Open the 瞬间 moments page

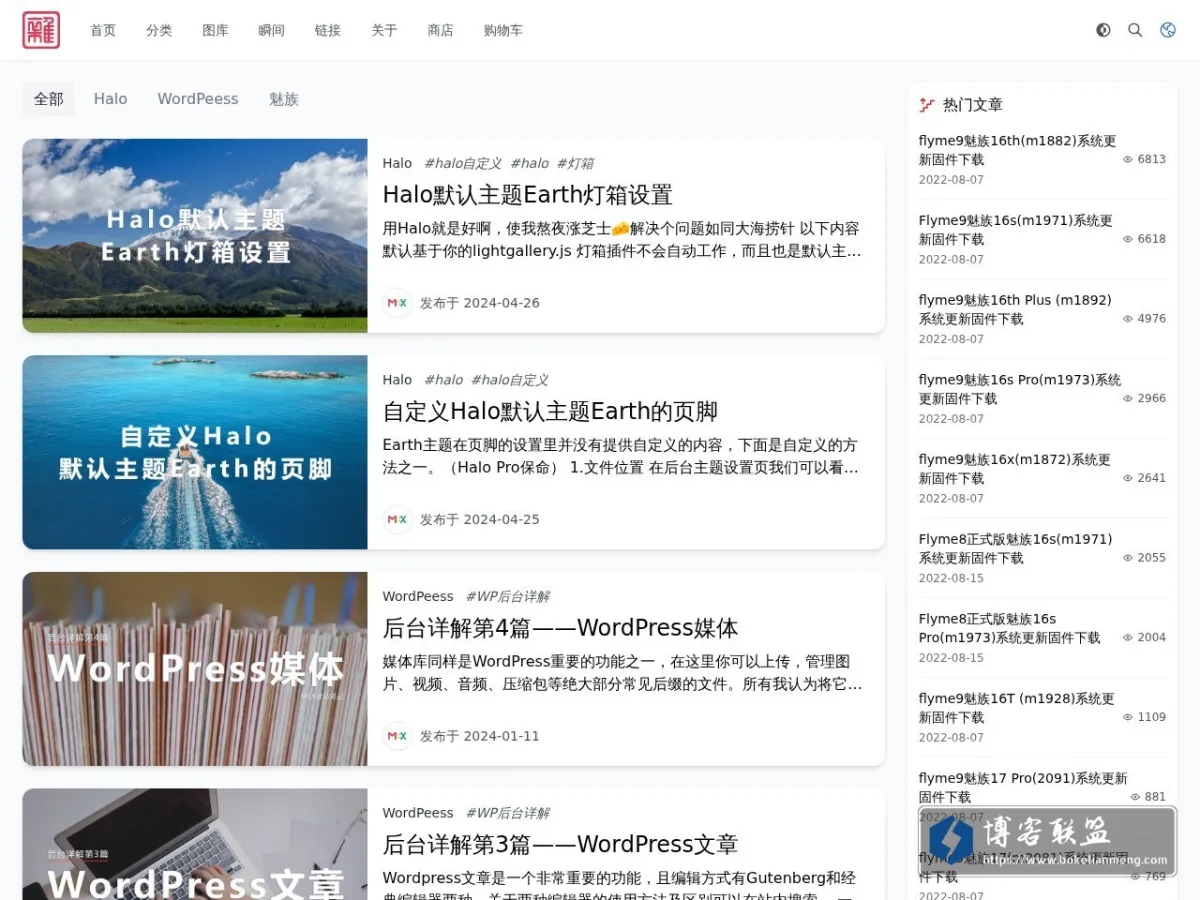tap(271, 30)
